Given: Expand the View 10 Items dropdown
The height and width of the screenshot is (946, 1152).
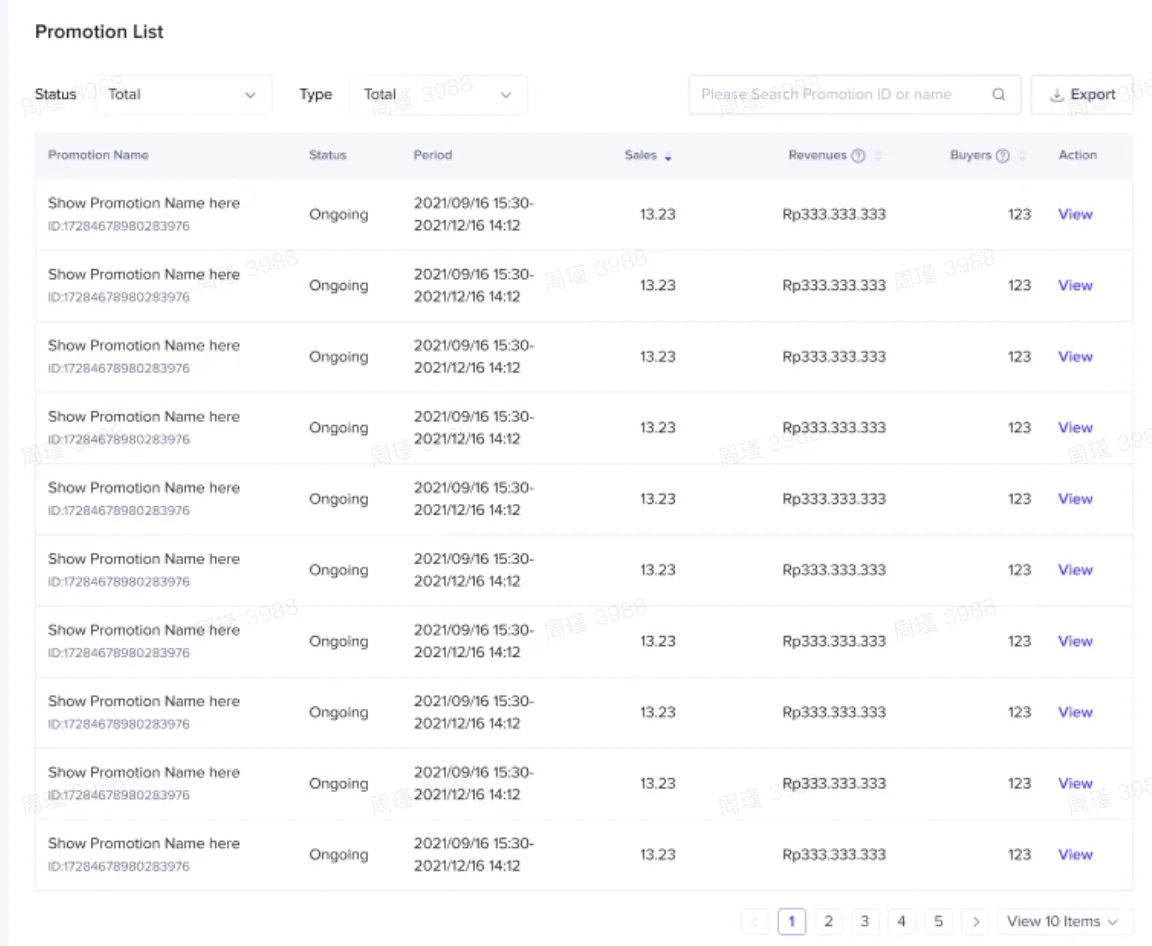Looking at the screenshot, I should coord(1064,921).
